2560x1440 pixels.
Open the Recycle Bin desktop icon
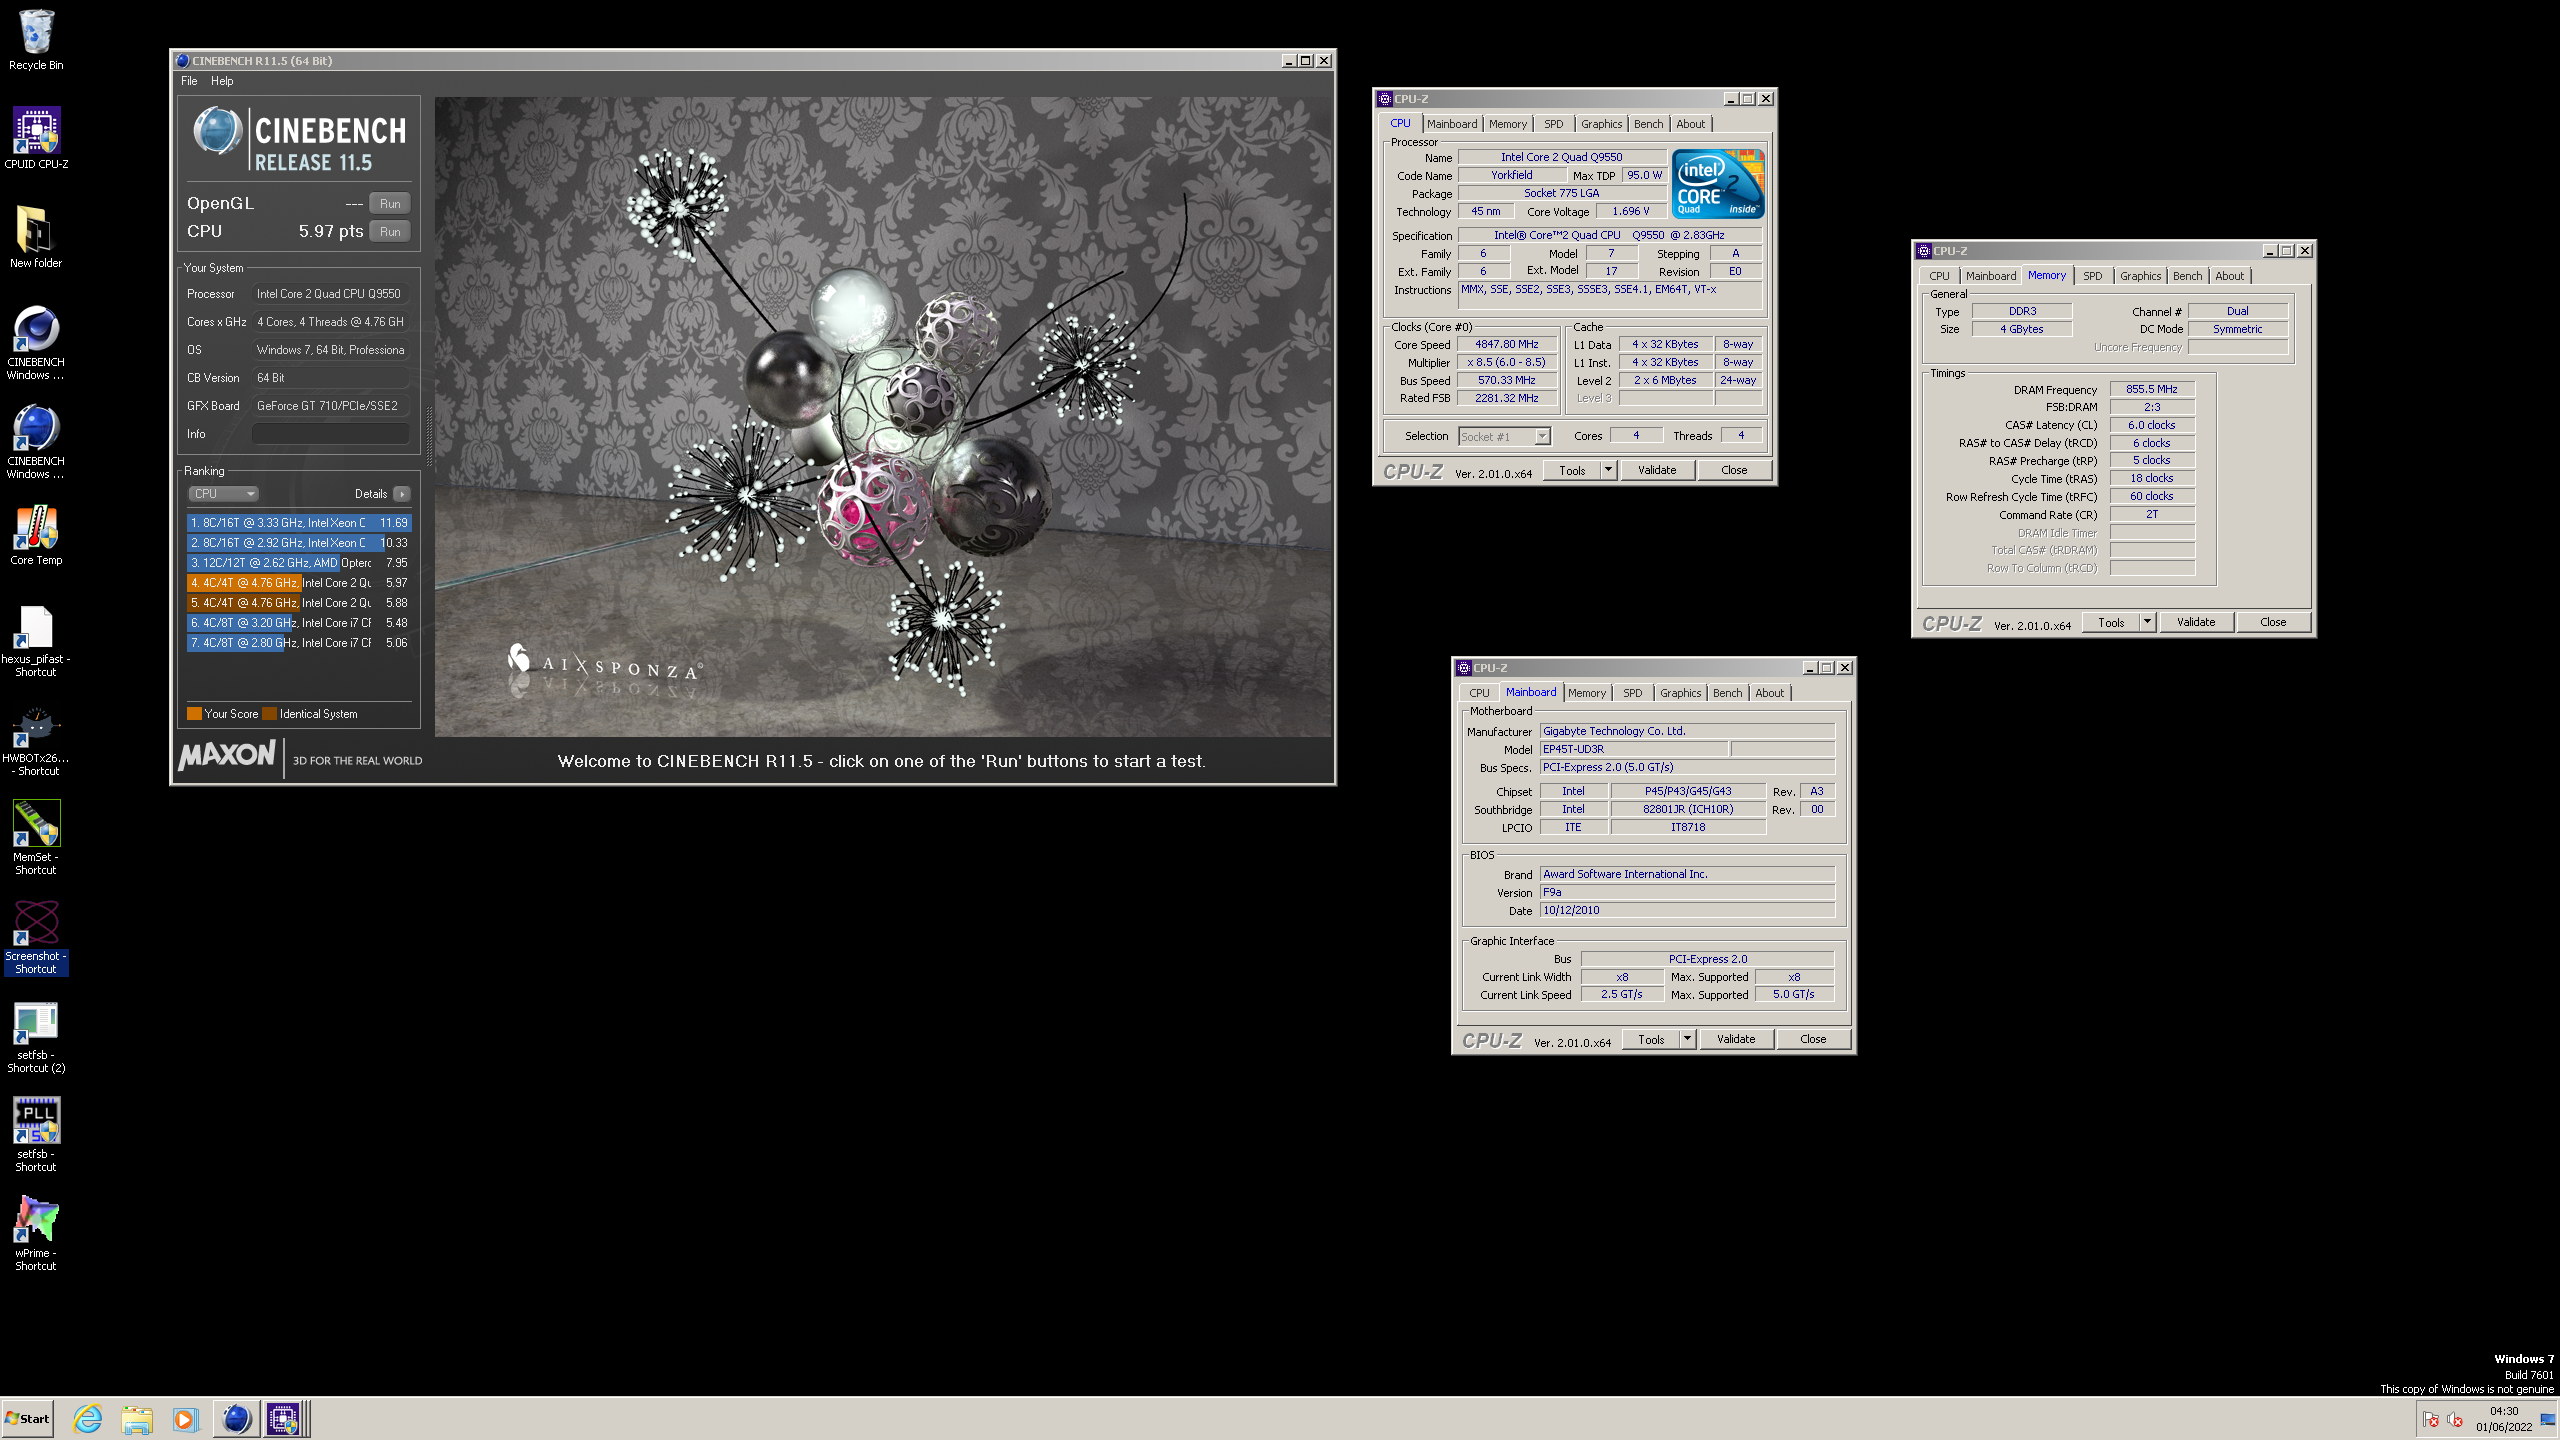(36, 40)
